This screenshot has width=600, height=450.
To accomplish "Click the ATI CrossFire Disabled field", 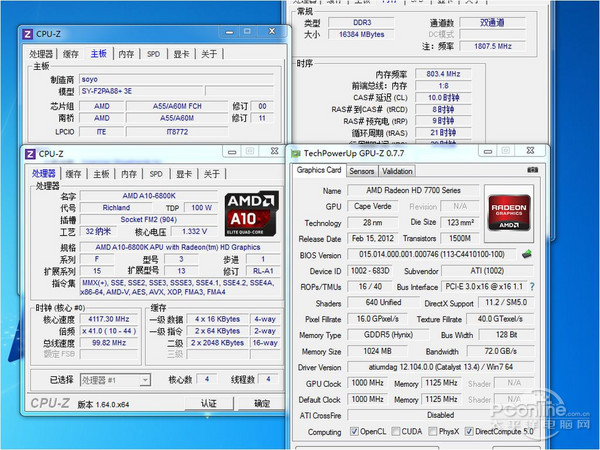I will click(x=440, y=415).
